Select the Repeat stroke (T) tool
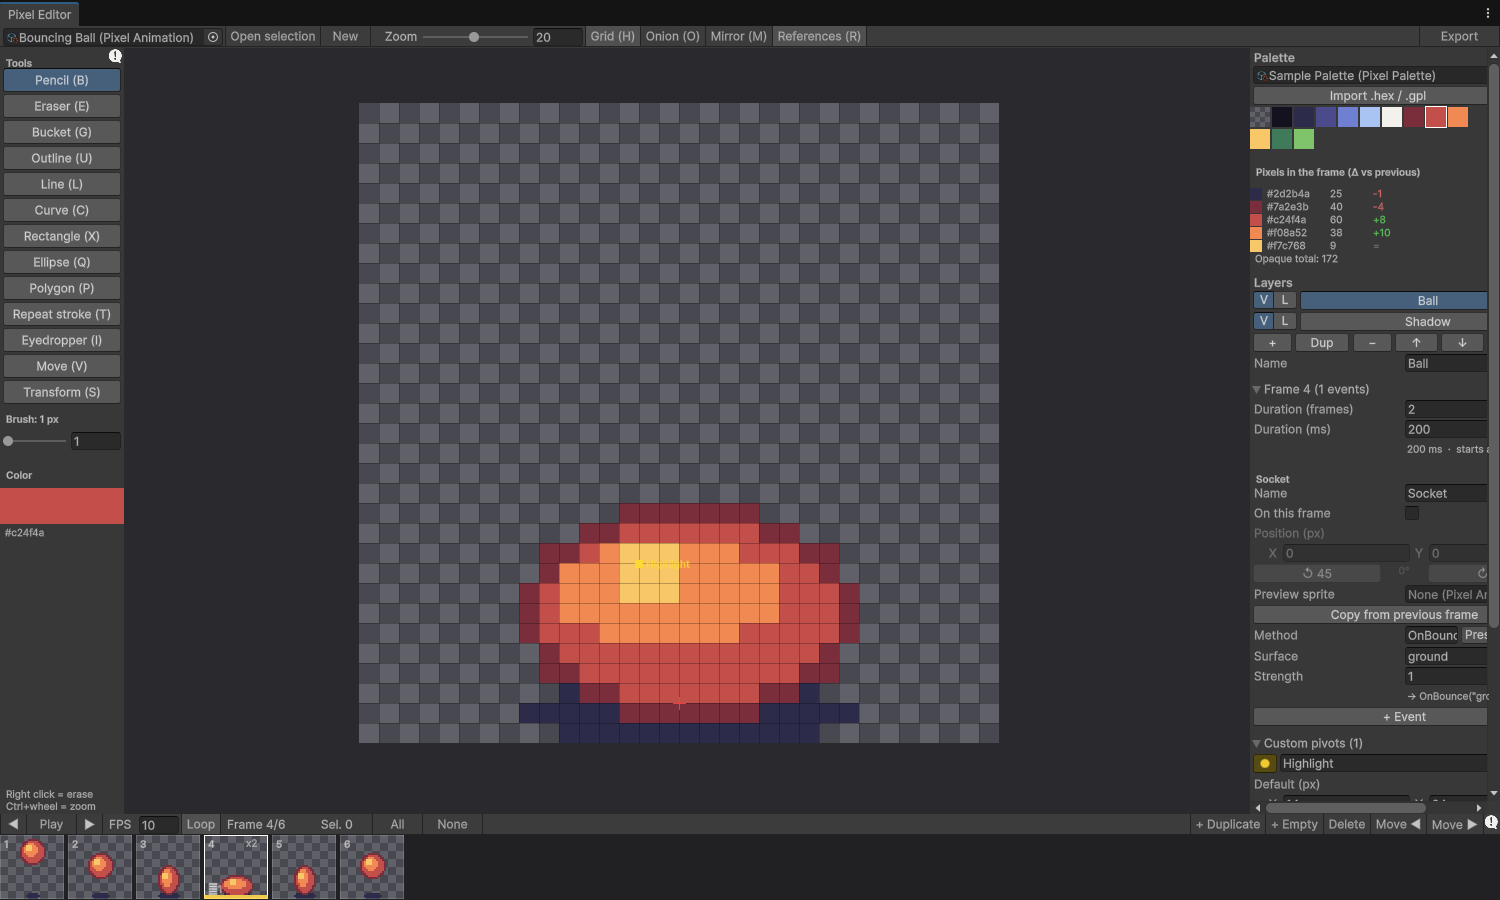The width and height of the screenshot is (1500, 900). pyautogui.click(x=62, y=314)
